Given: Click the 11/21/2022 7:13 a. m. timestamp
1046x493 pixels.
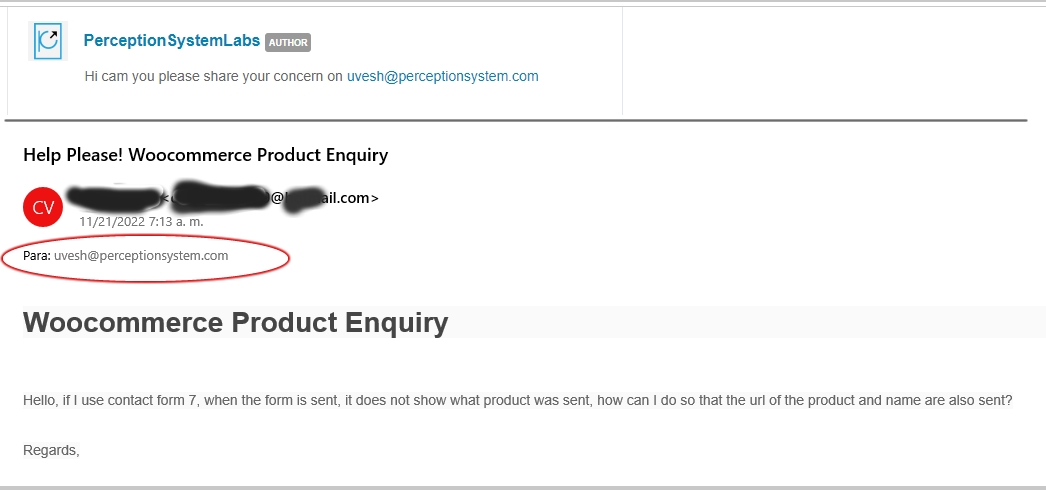Looking at the screenshot, I should pyautogui.click(x=141, y=221).
